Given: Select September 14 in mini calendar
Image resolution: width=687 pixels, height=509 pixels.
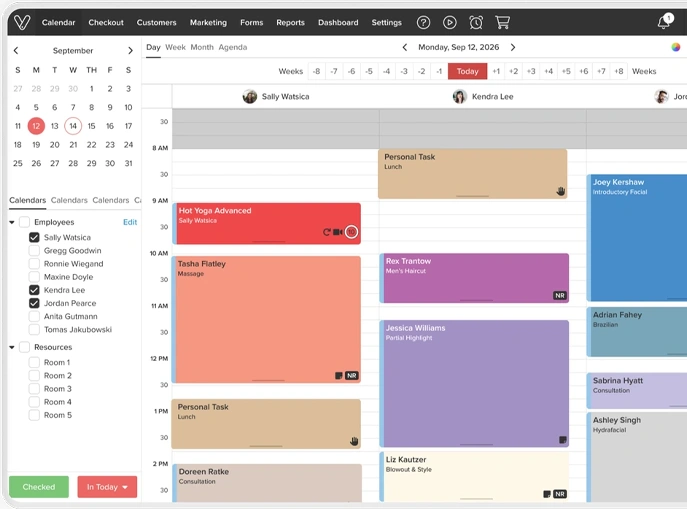Looking at the screenshot, I should 73,126.
